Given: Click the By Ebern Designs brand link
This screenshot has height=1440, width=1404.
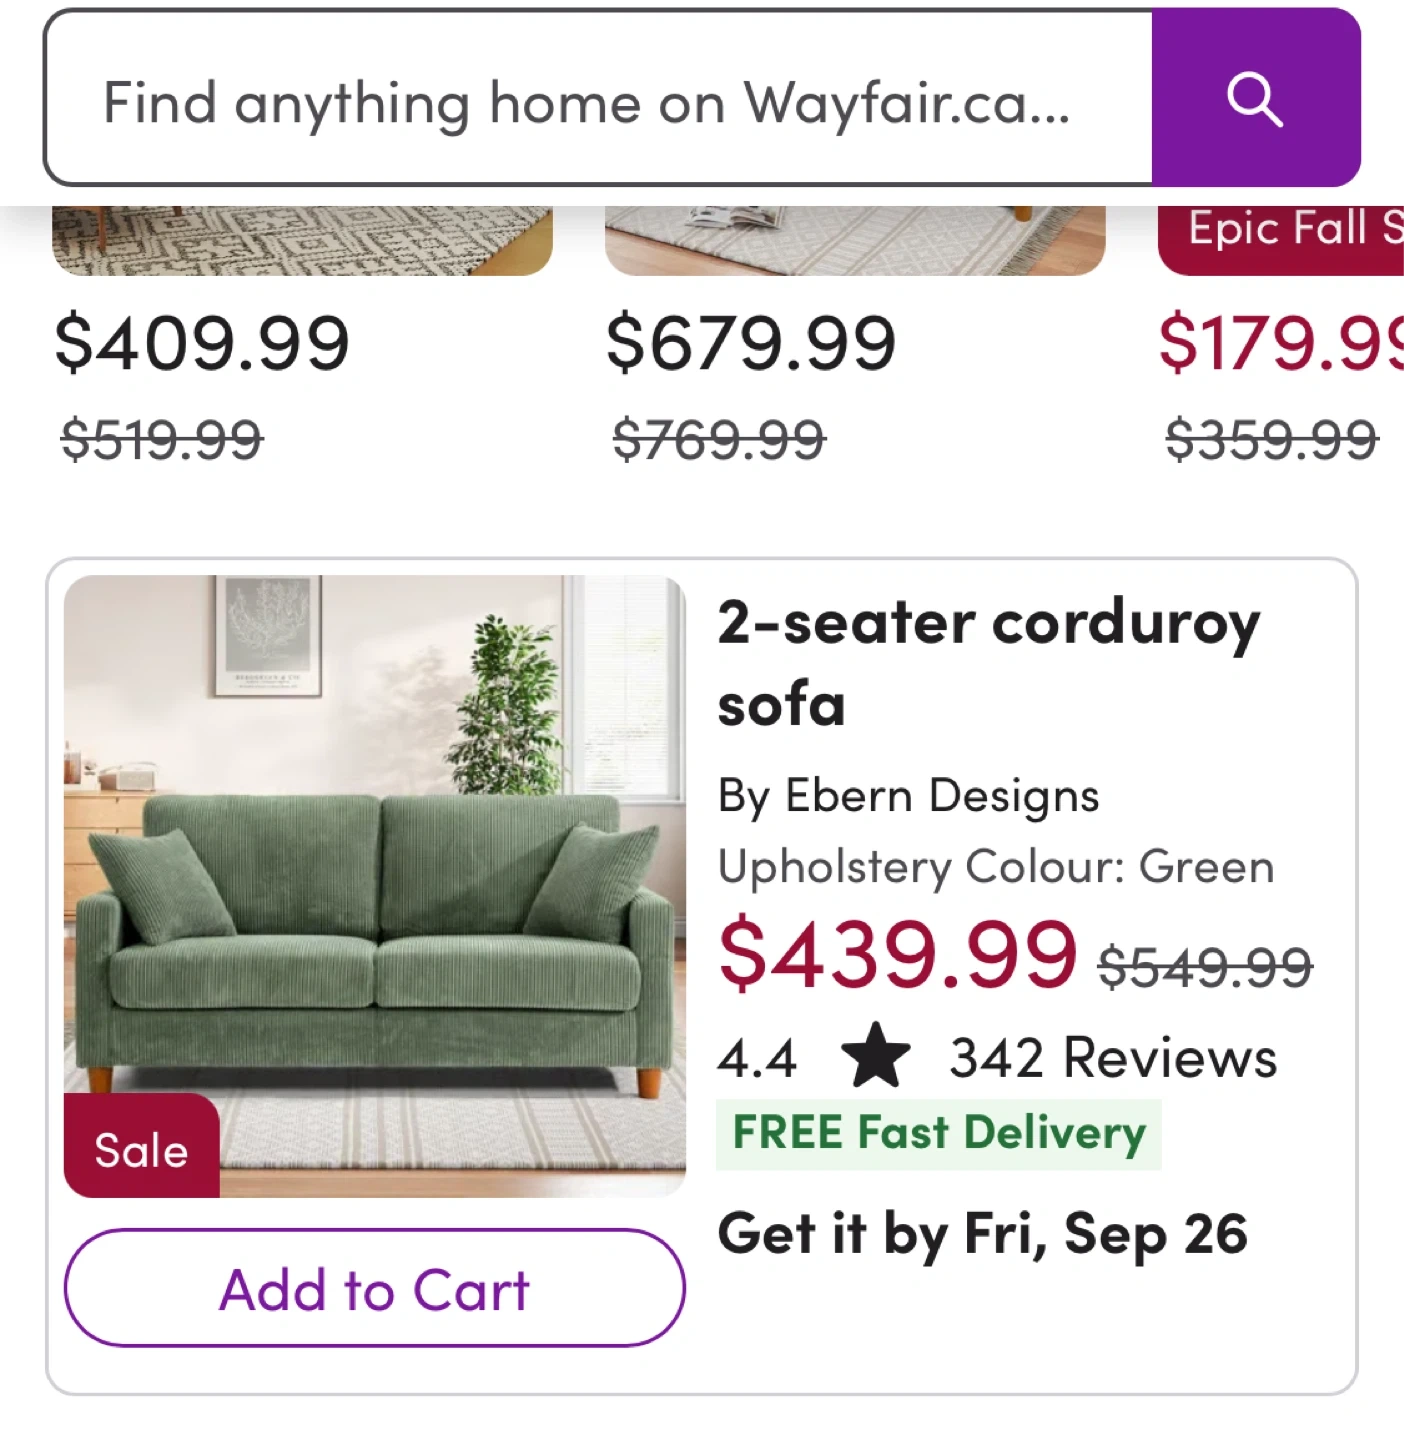Looking at the screenshot, I should [908, 797].
